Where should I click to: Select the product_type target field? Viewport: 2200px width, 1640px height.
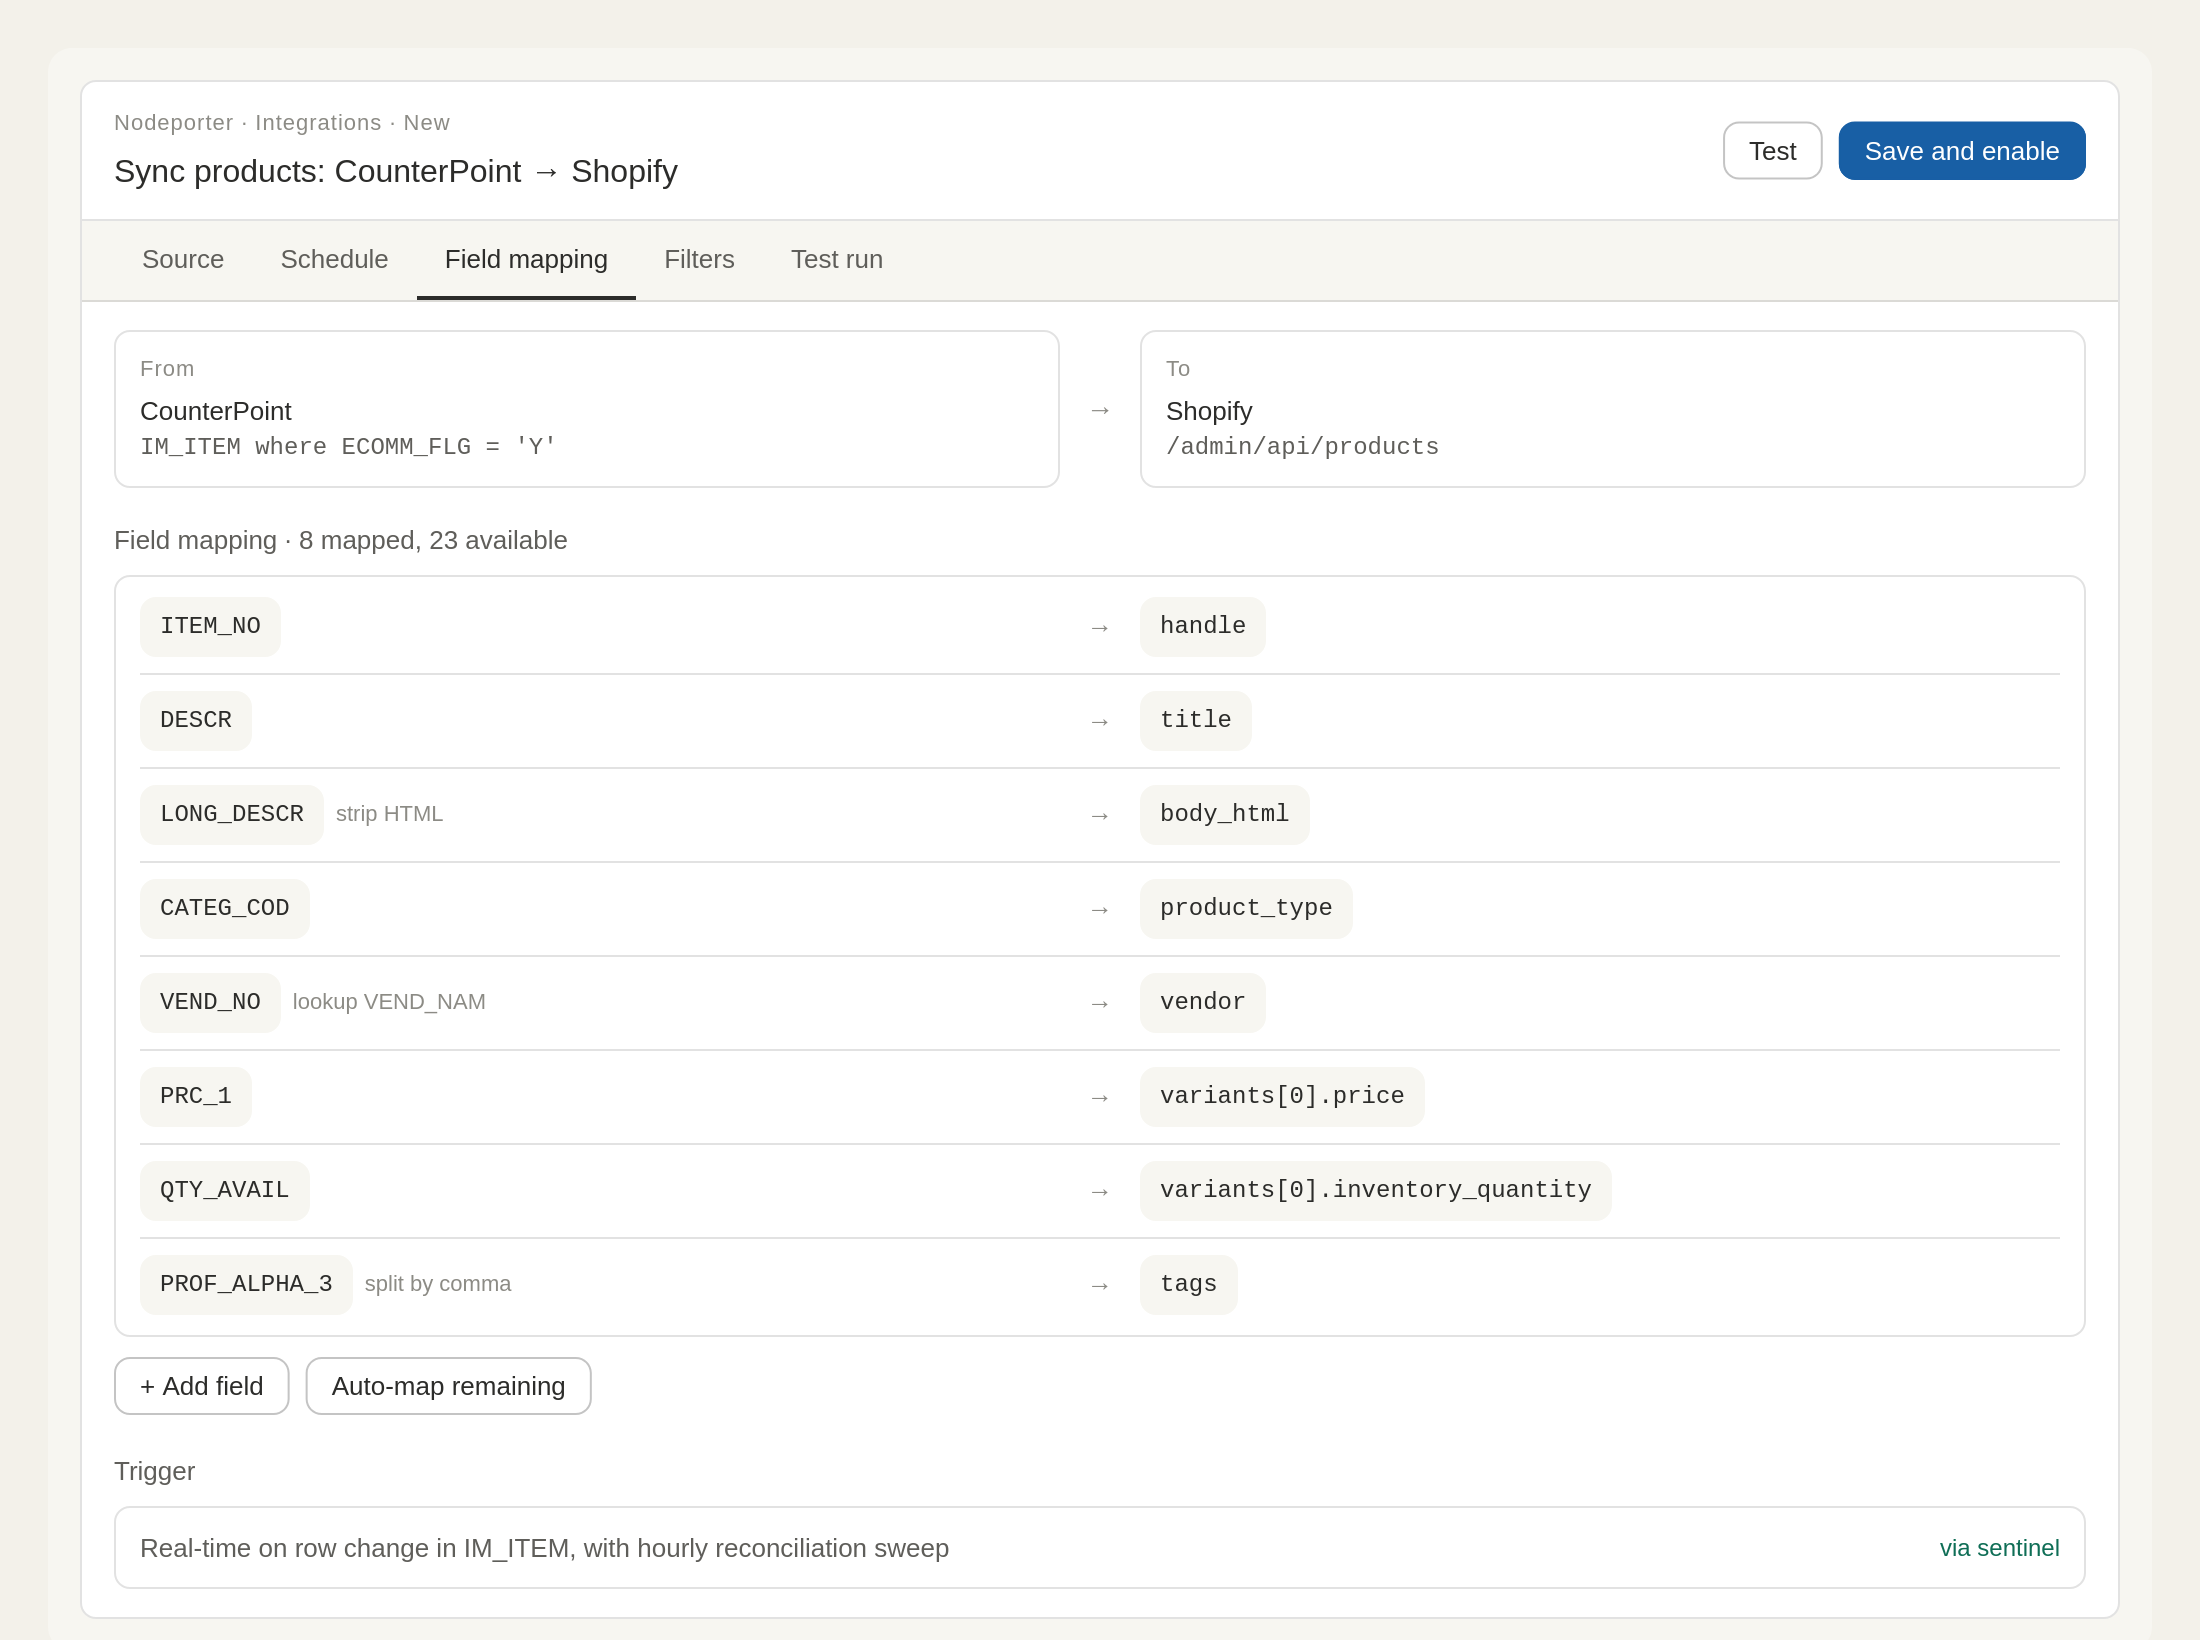tap(1246, 908)
